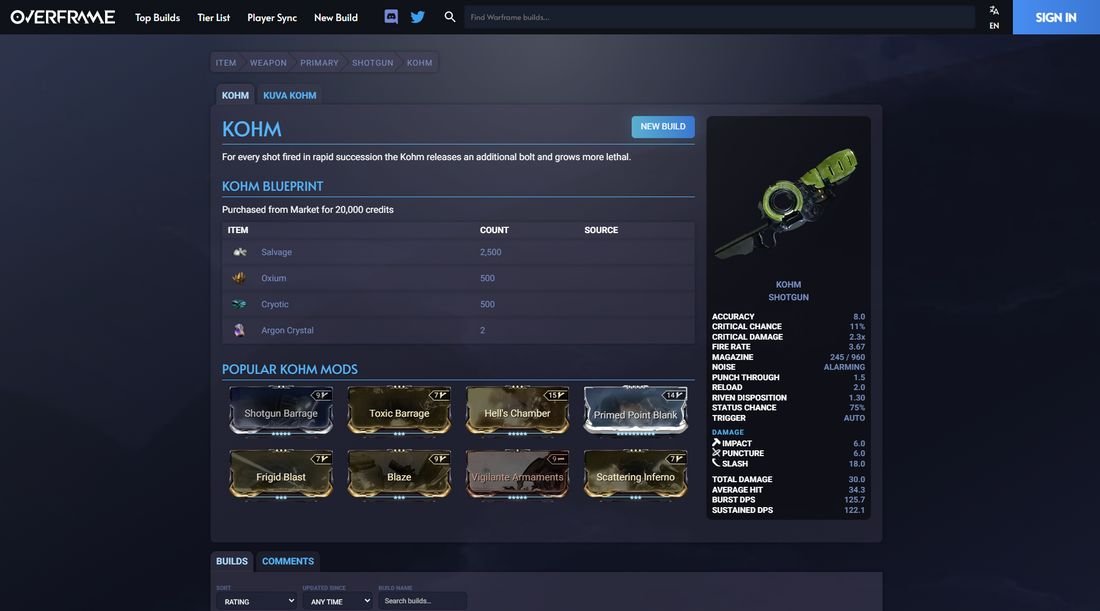Open the Oxium item link

tap(274, 278)
